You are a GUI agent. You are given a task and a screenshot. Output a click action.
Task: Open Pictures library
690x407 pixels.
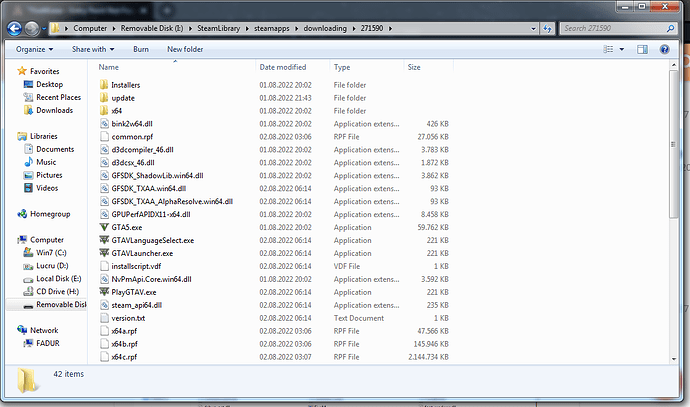49,175
